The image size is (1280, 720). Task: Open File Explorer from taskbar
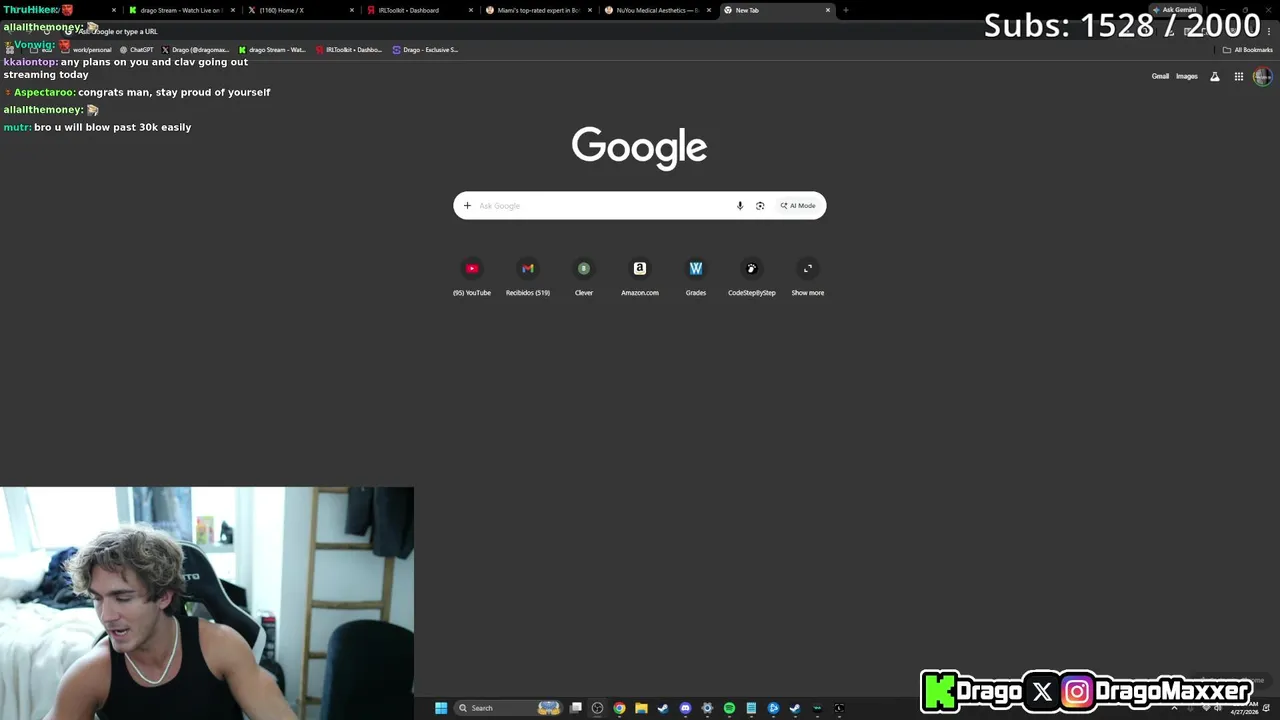tap(641, 708)
